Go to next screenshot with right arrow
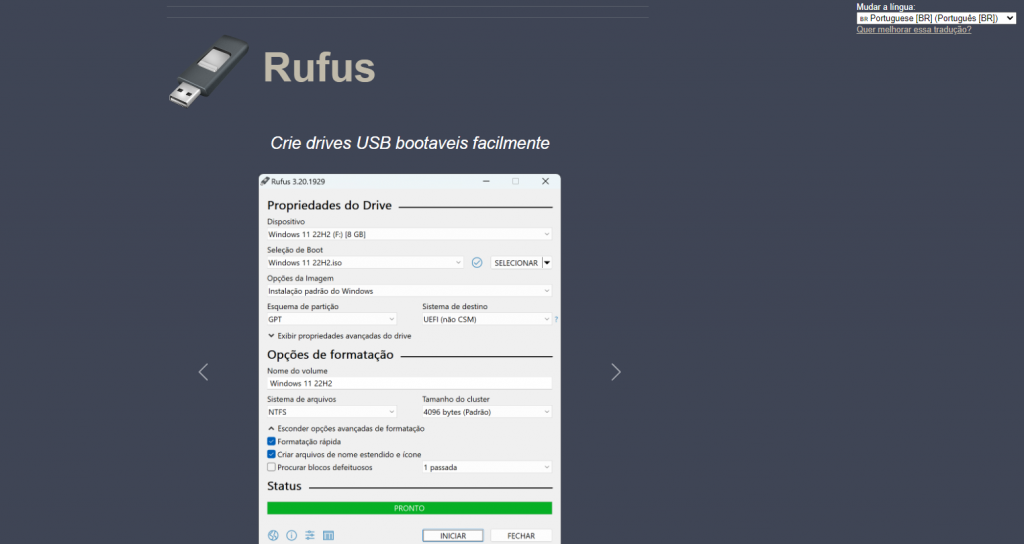The image size is (1024, 544). [616, 372]
